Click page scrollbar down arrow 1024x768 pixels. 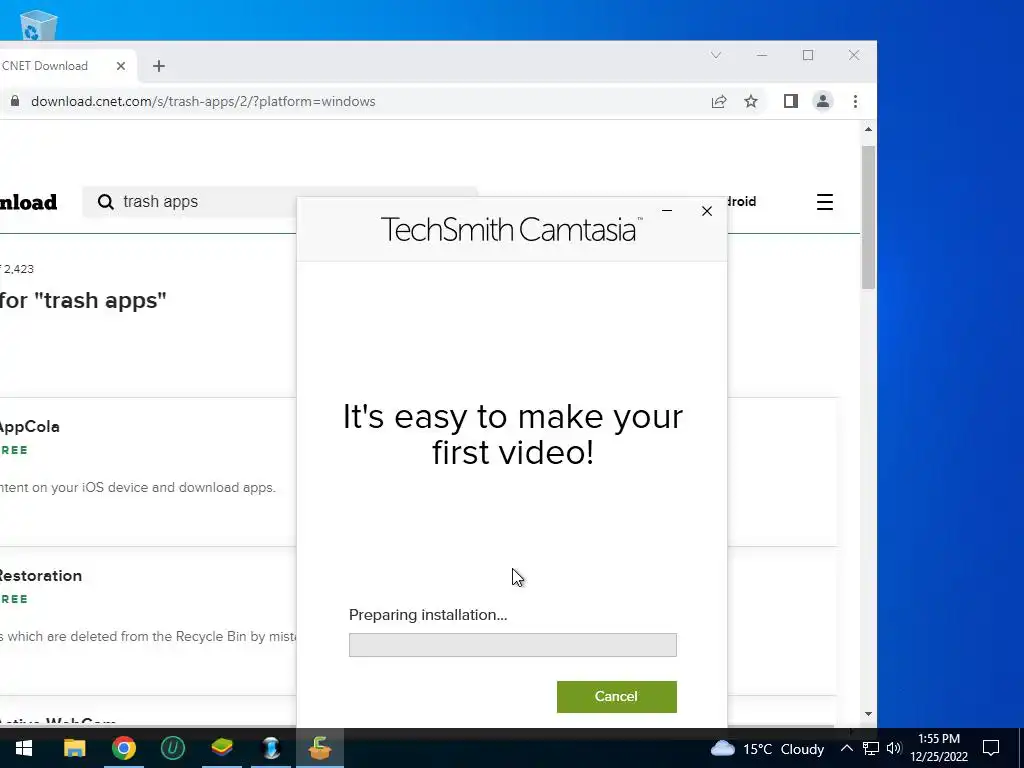(869, 714)
